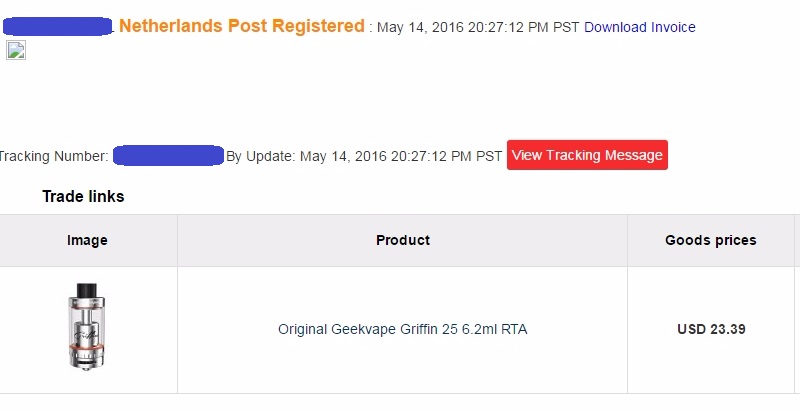Select the Product column header
Image resolution: width=800 pixels, height=412 pixels.
tap(403, 240)
